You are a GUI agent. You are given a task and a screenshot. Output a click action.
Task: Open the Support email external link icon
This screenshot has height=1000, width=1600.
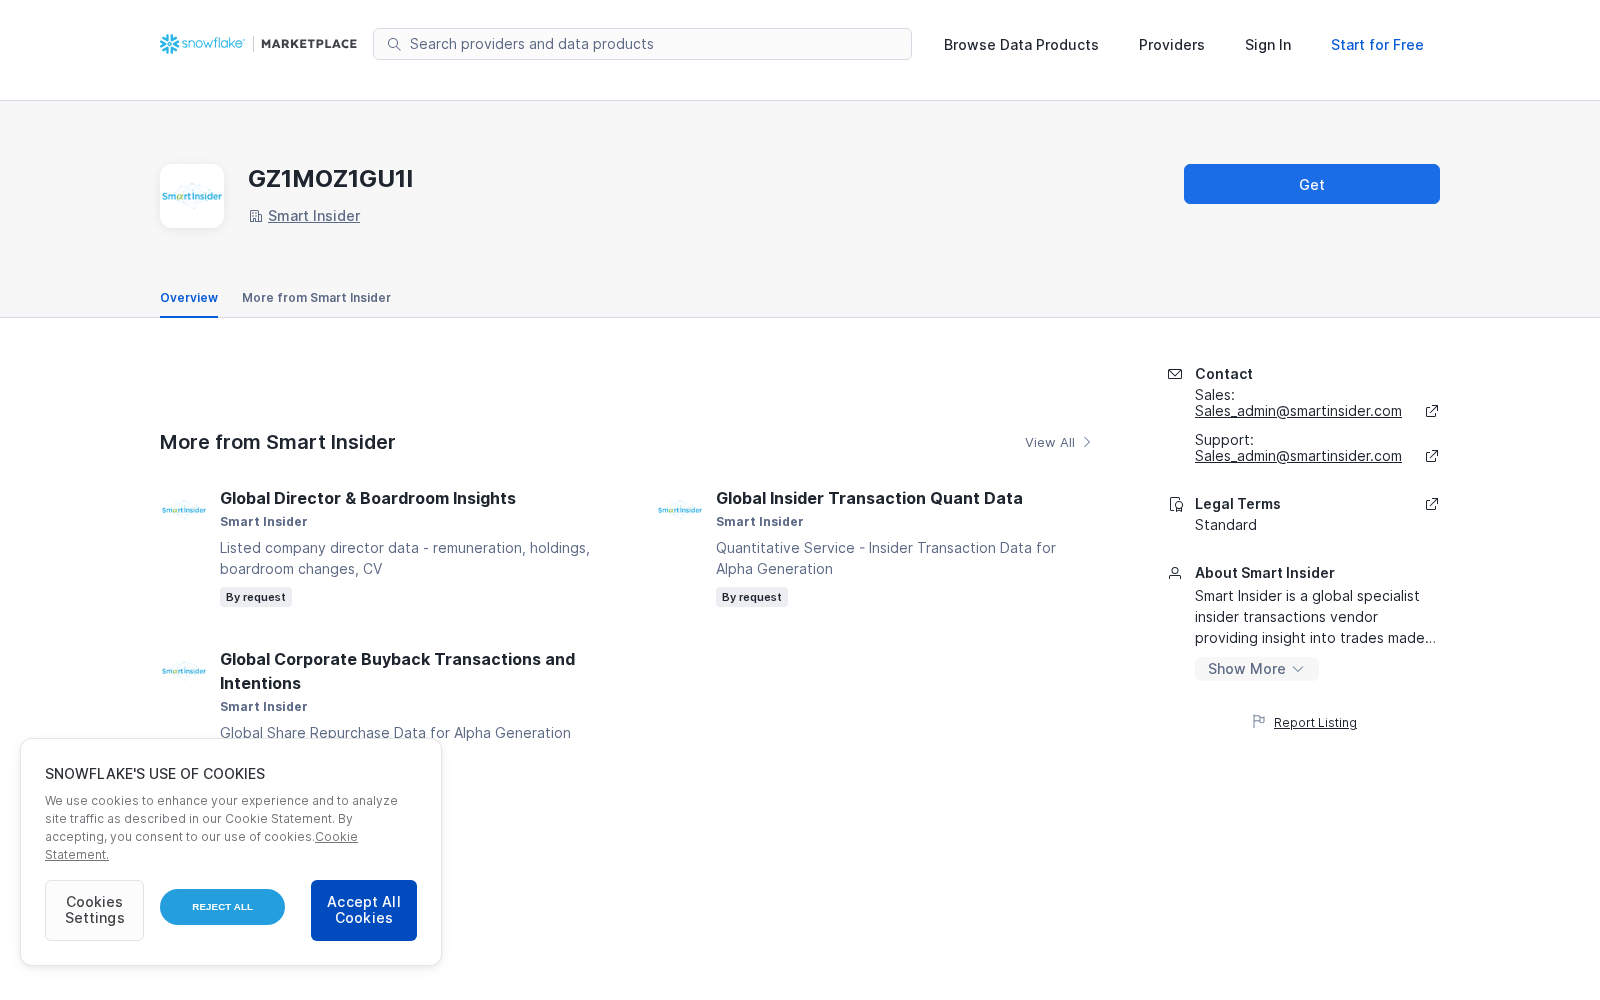(1432, 456)
